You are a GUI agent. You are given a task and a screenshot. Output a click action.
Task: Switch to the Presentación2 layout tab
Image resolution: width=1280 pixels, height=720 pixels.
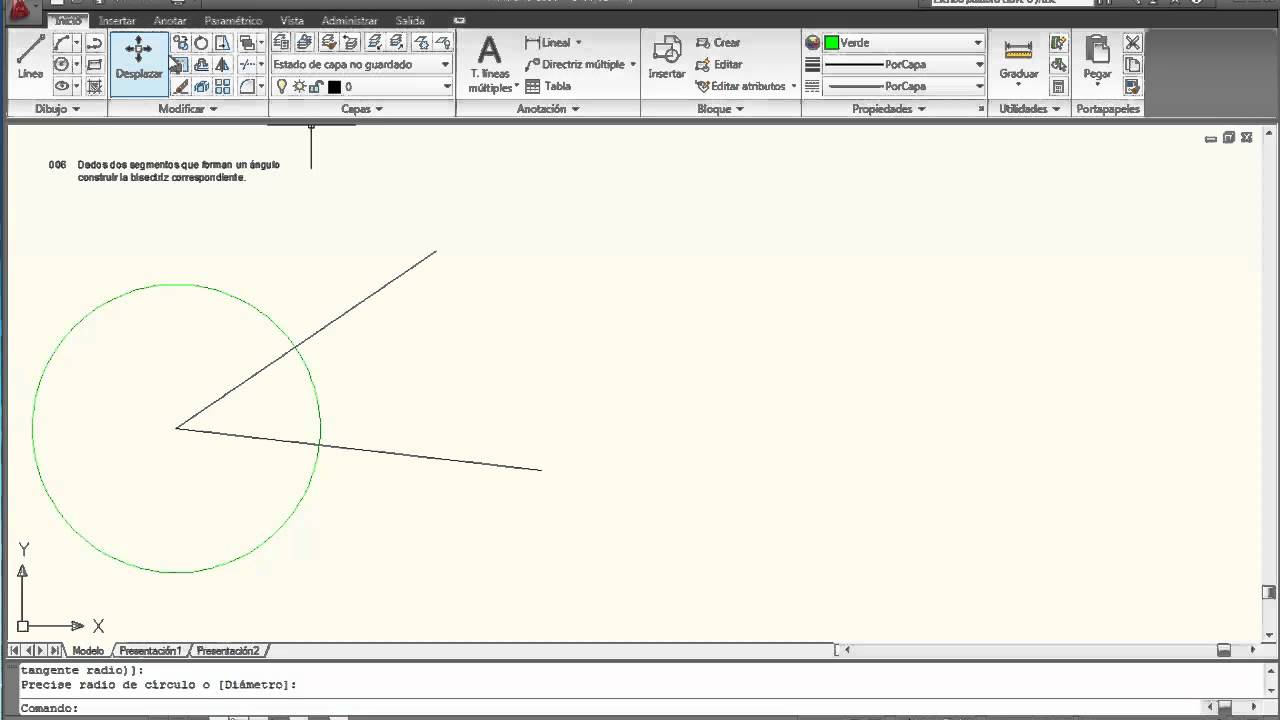[x=228, y=651]
